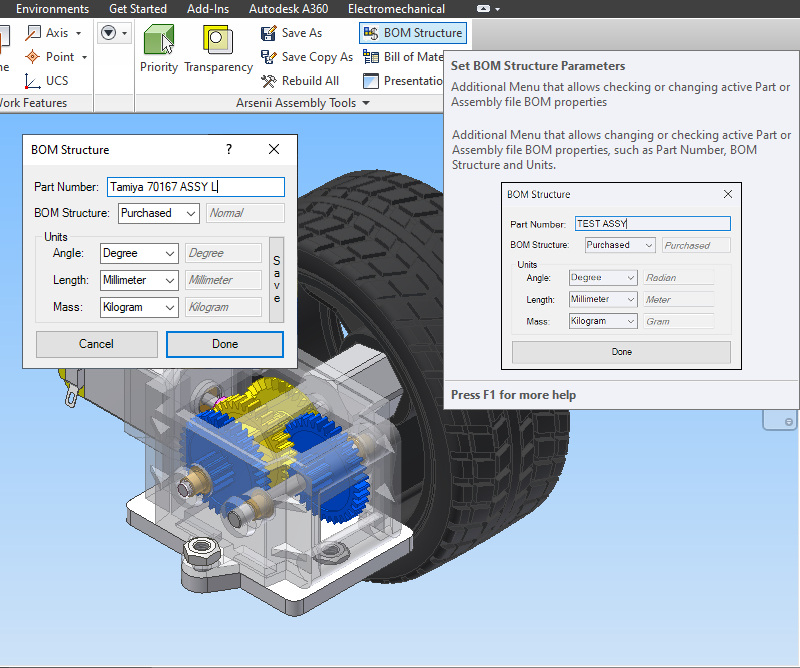Switch to the Electromechanical tab
This screenshot has width=800, height=668.
click(x=396, y=9)
